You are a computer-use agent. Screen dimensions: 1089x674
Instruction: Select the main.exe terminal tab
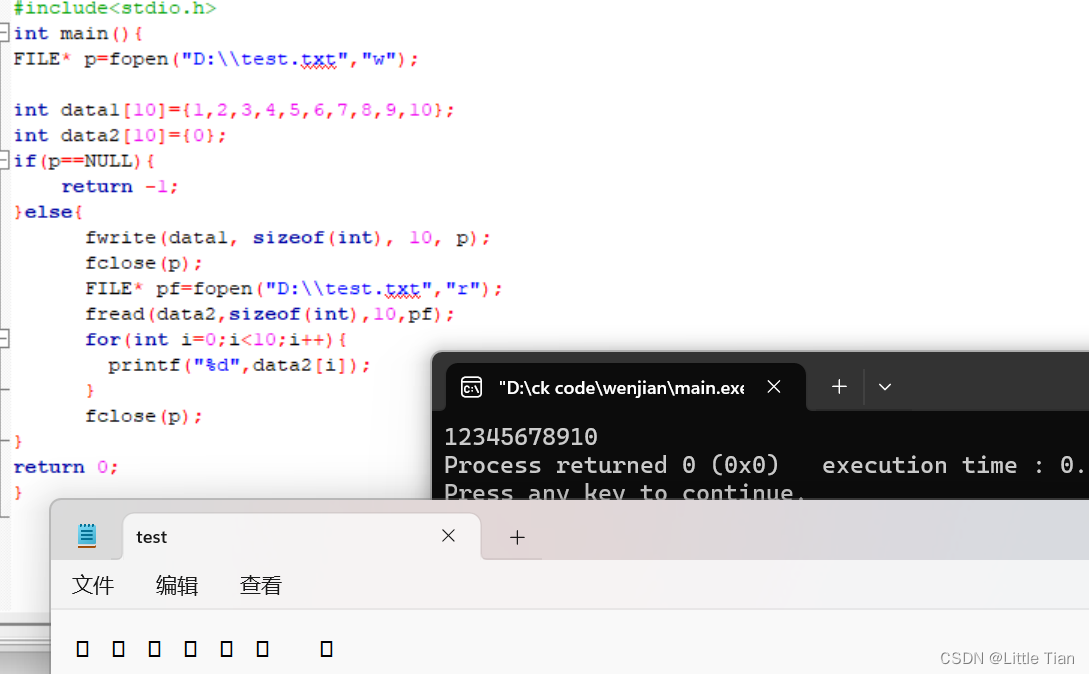pos(625,387)
